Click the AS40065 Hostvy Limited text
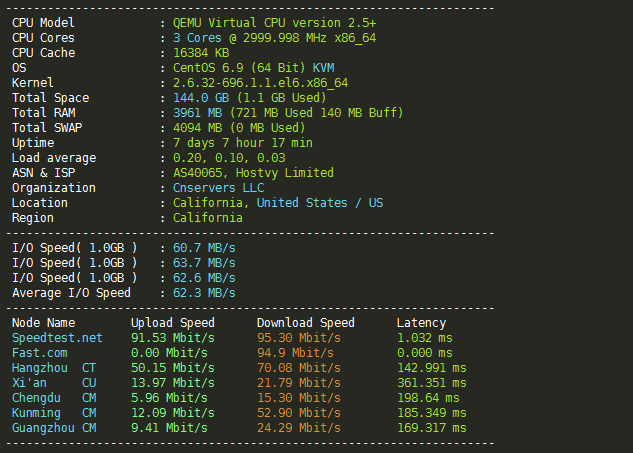This screenshot has height=453, width=633. coord(253,173)
